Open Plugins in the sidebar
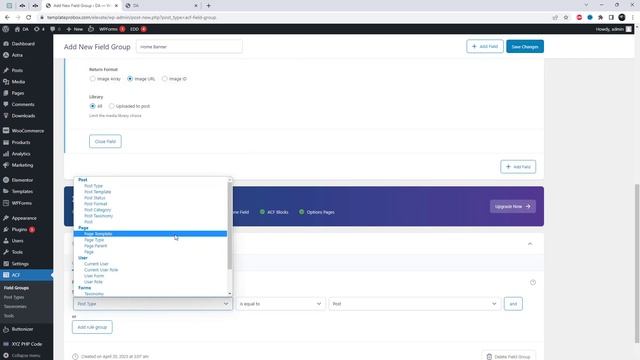640x360 pixels. tap(19, 229)
